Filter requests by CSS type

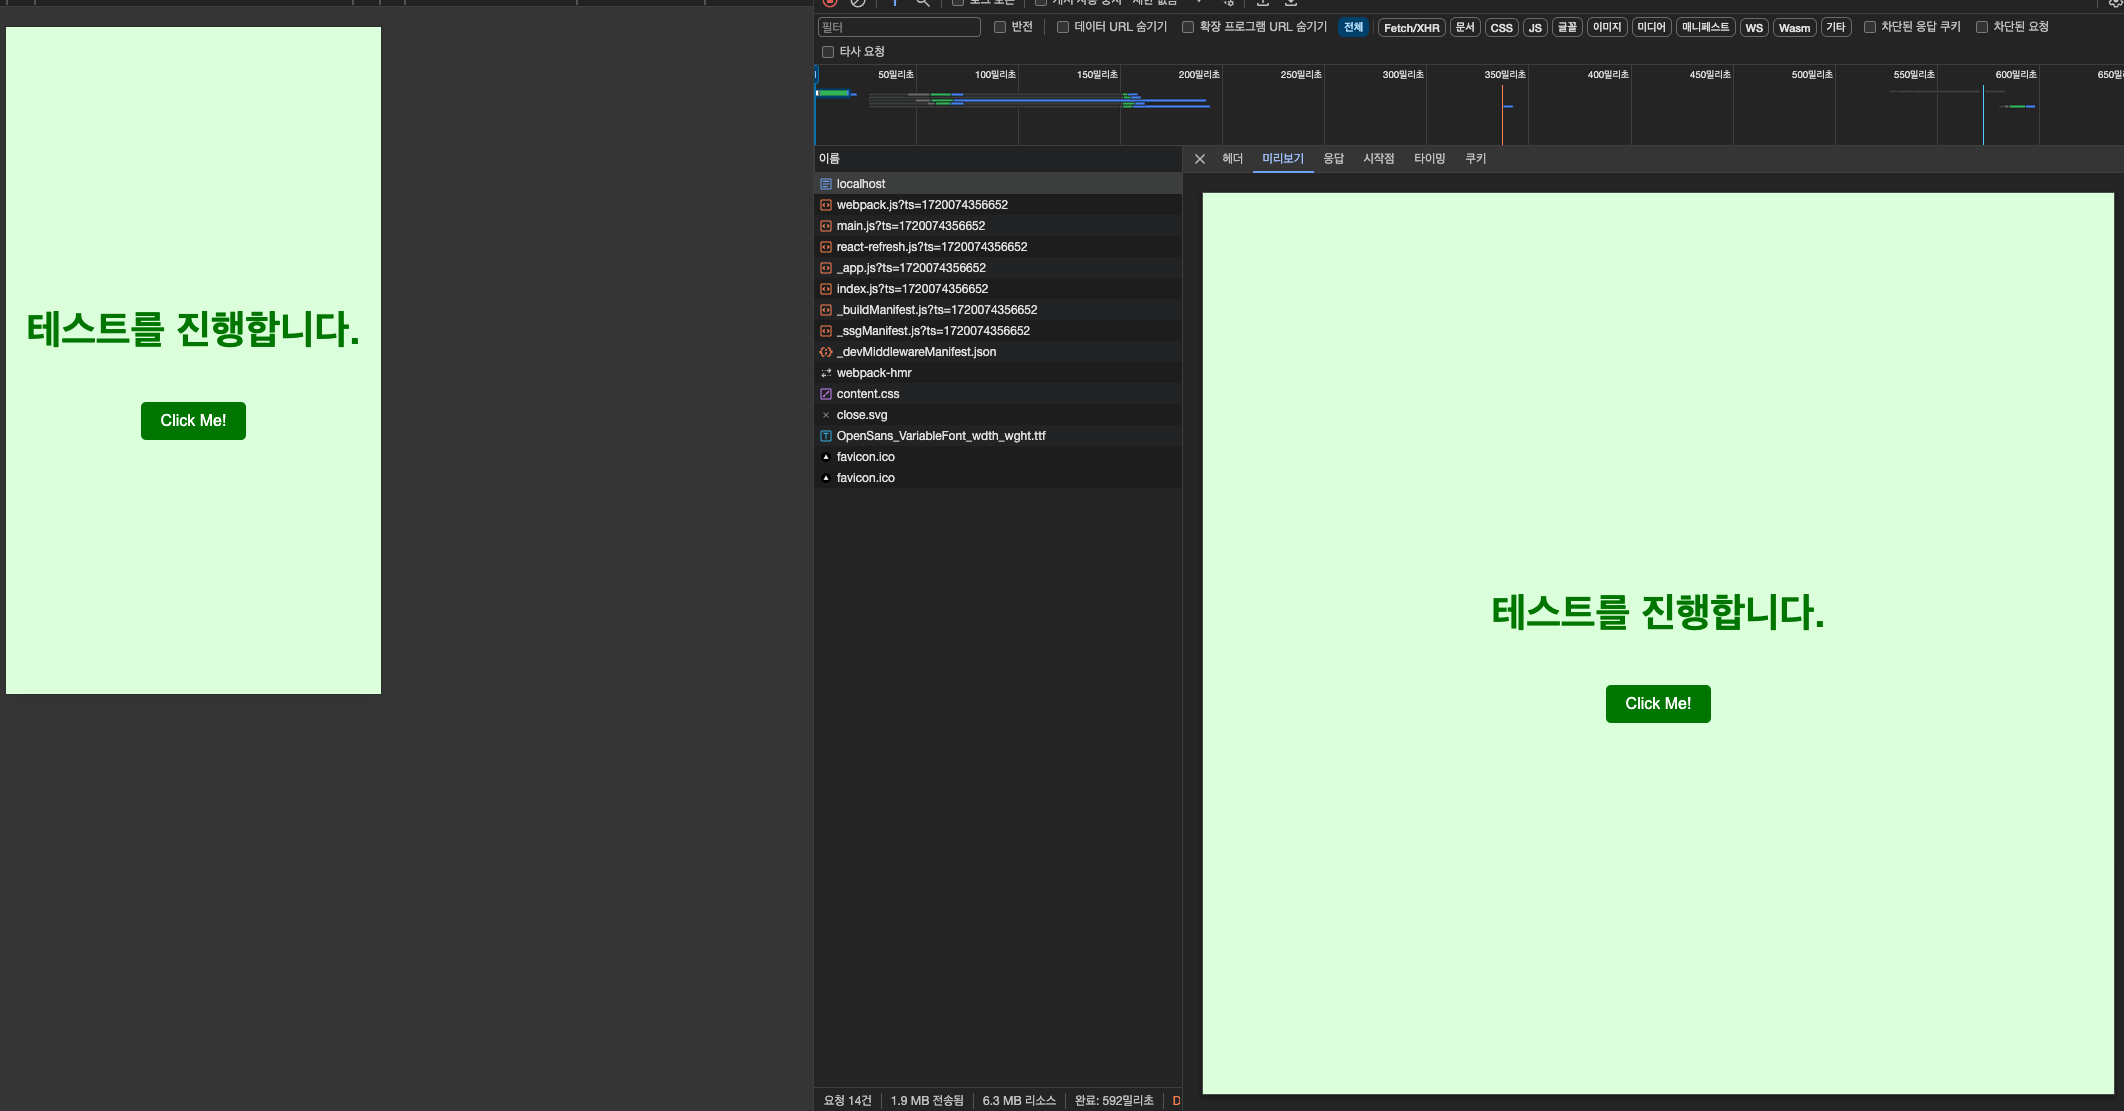click(x=1501, y=28)
